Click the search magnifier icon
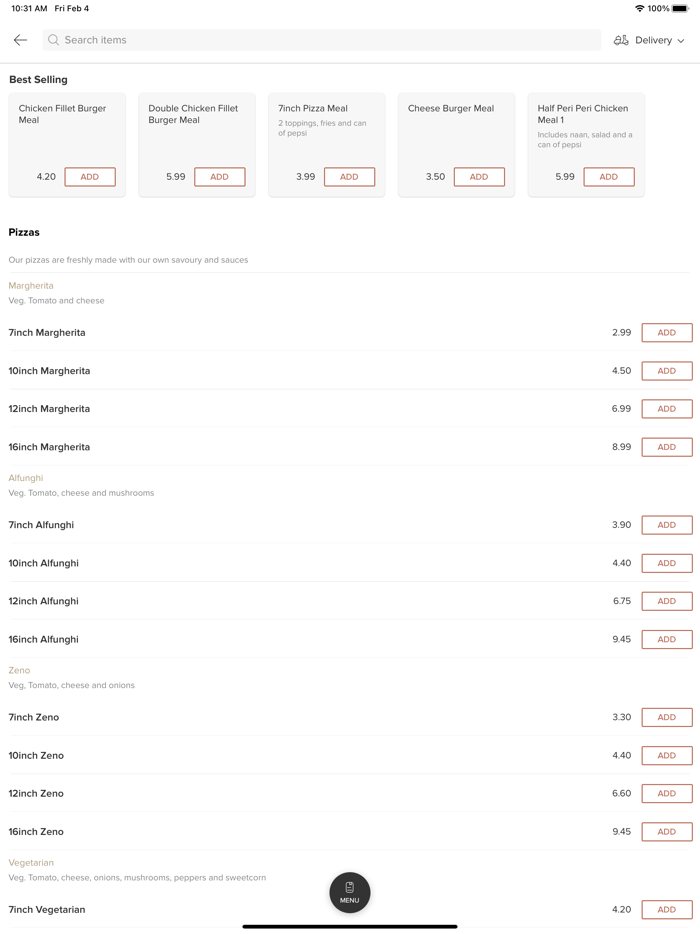This screenshot has height=934, width=700. click(x=54, y=40)
